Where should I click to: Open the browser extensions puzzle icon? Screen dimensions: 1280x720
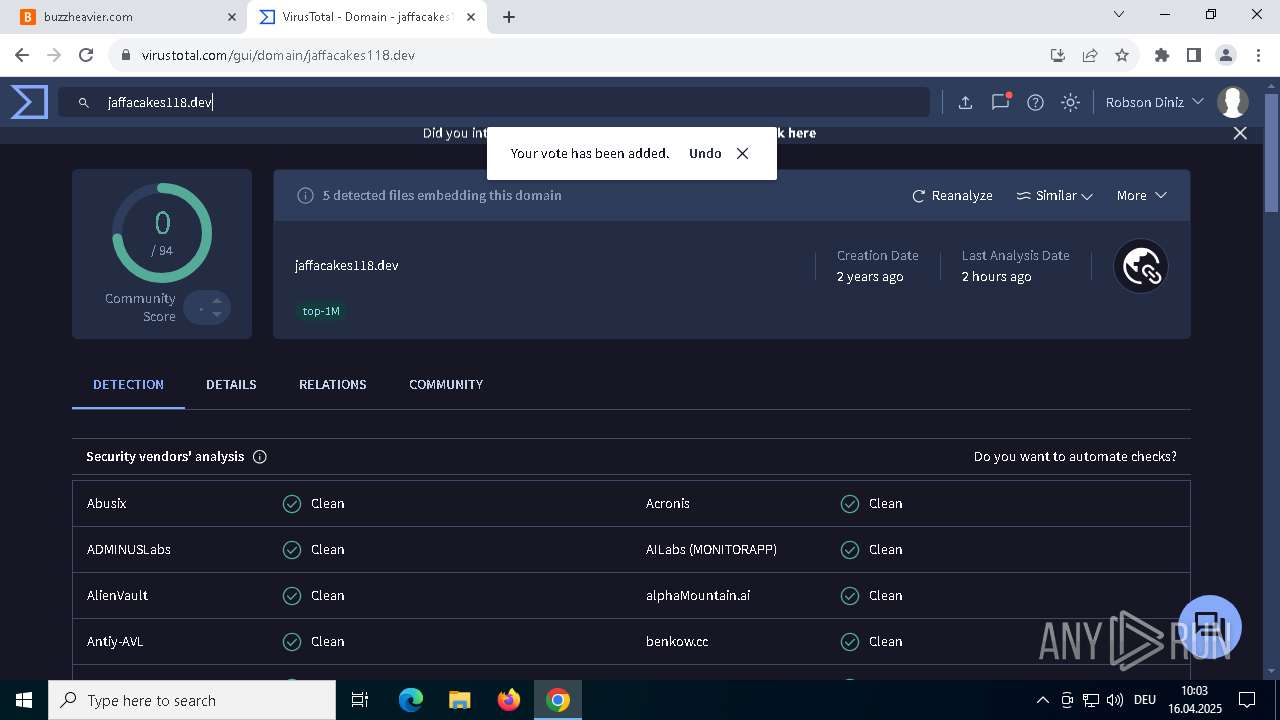[x=1161, y=55]
